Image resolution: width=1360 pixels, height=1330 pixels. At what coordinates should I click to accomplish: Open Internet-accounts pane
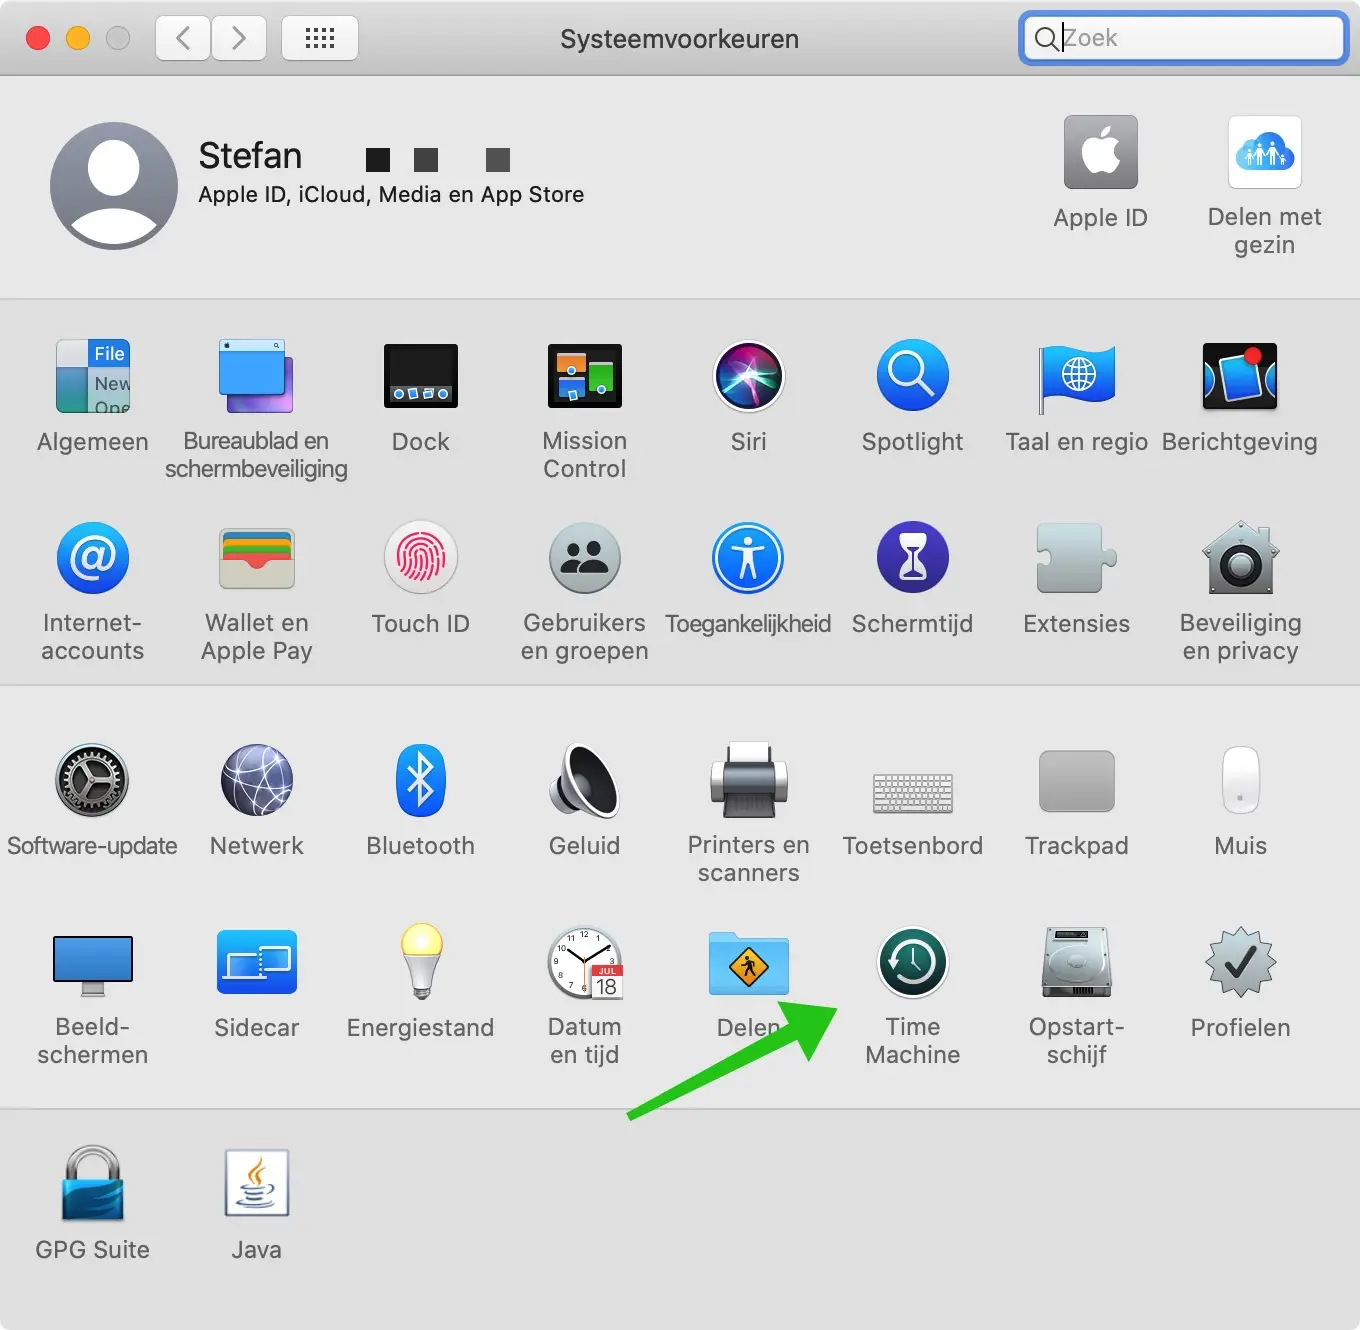(x=93, y=559)
